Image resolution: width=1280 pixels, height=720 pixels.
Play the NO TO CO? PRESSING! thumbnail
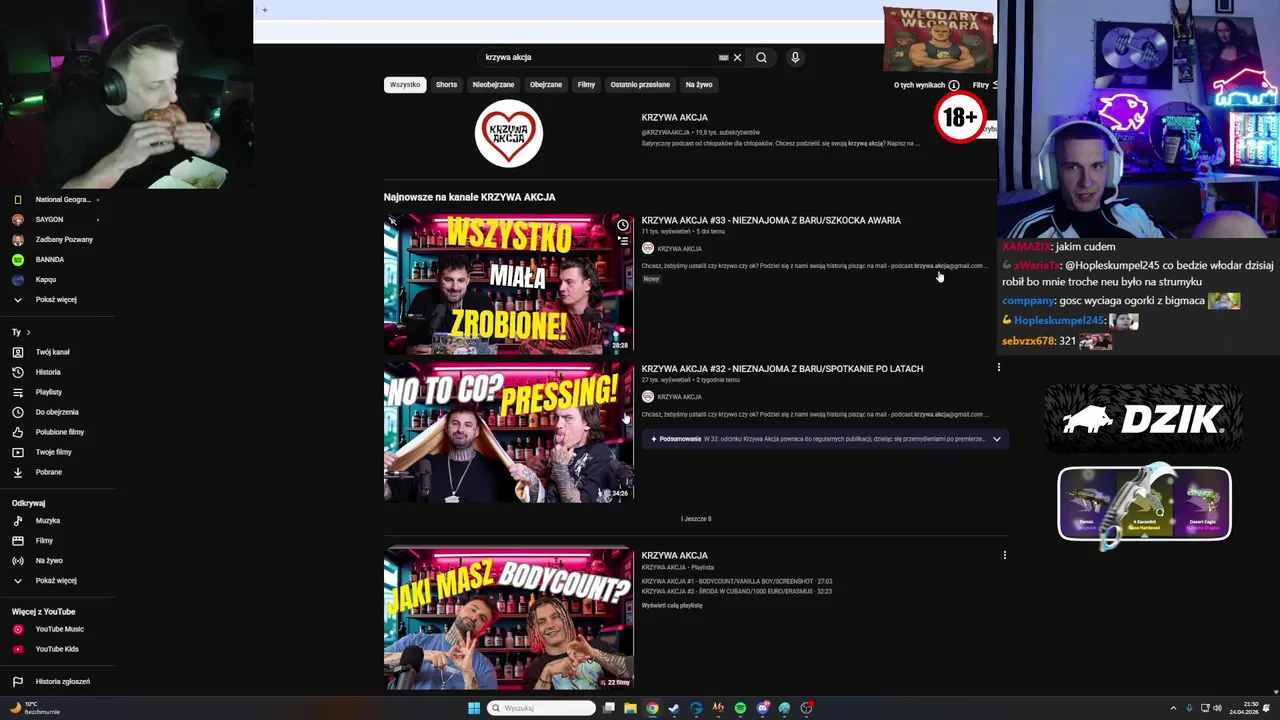(508, 432)
